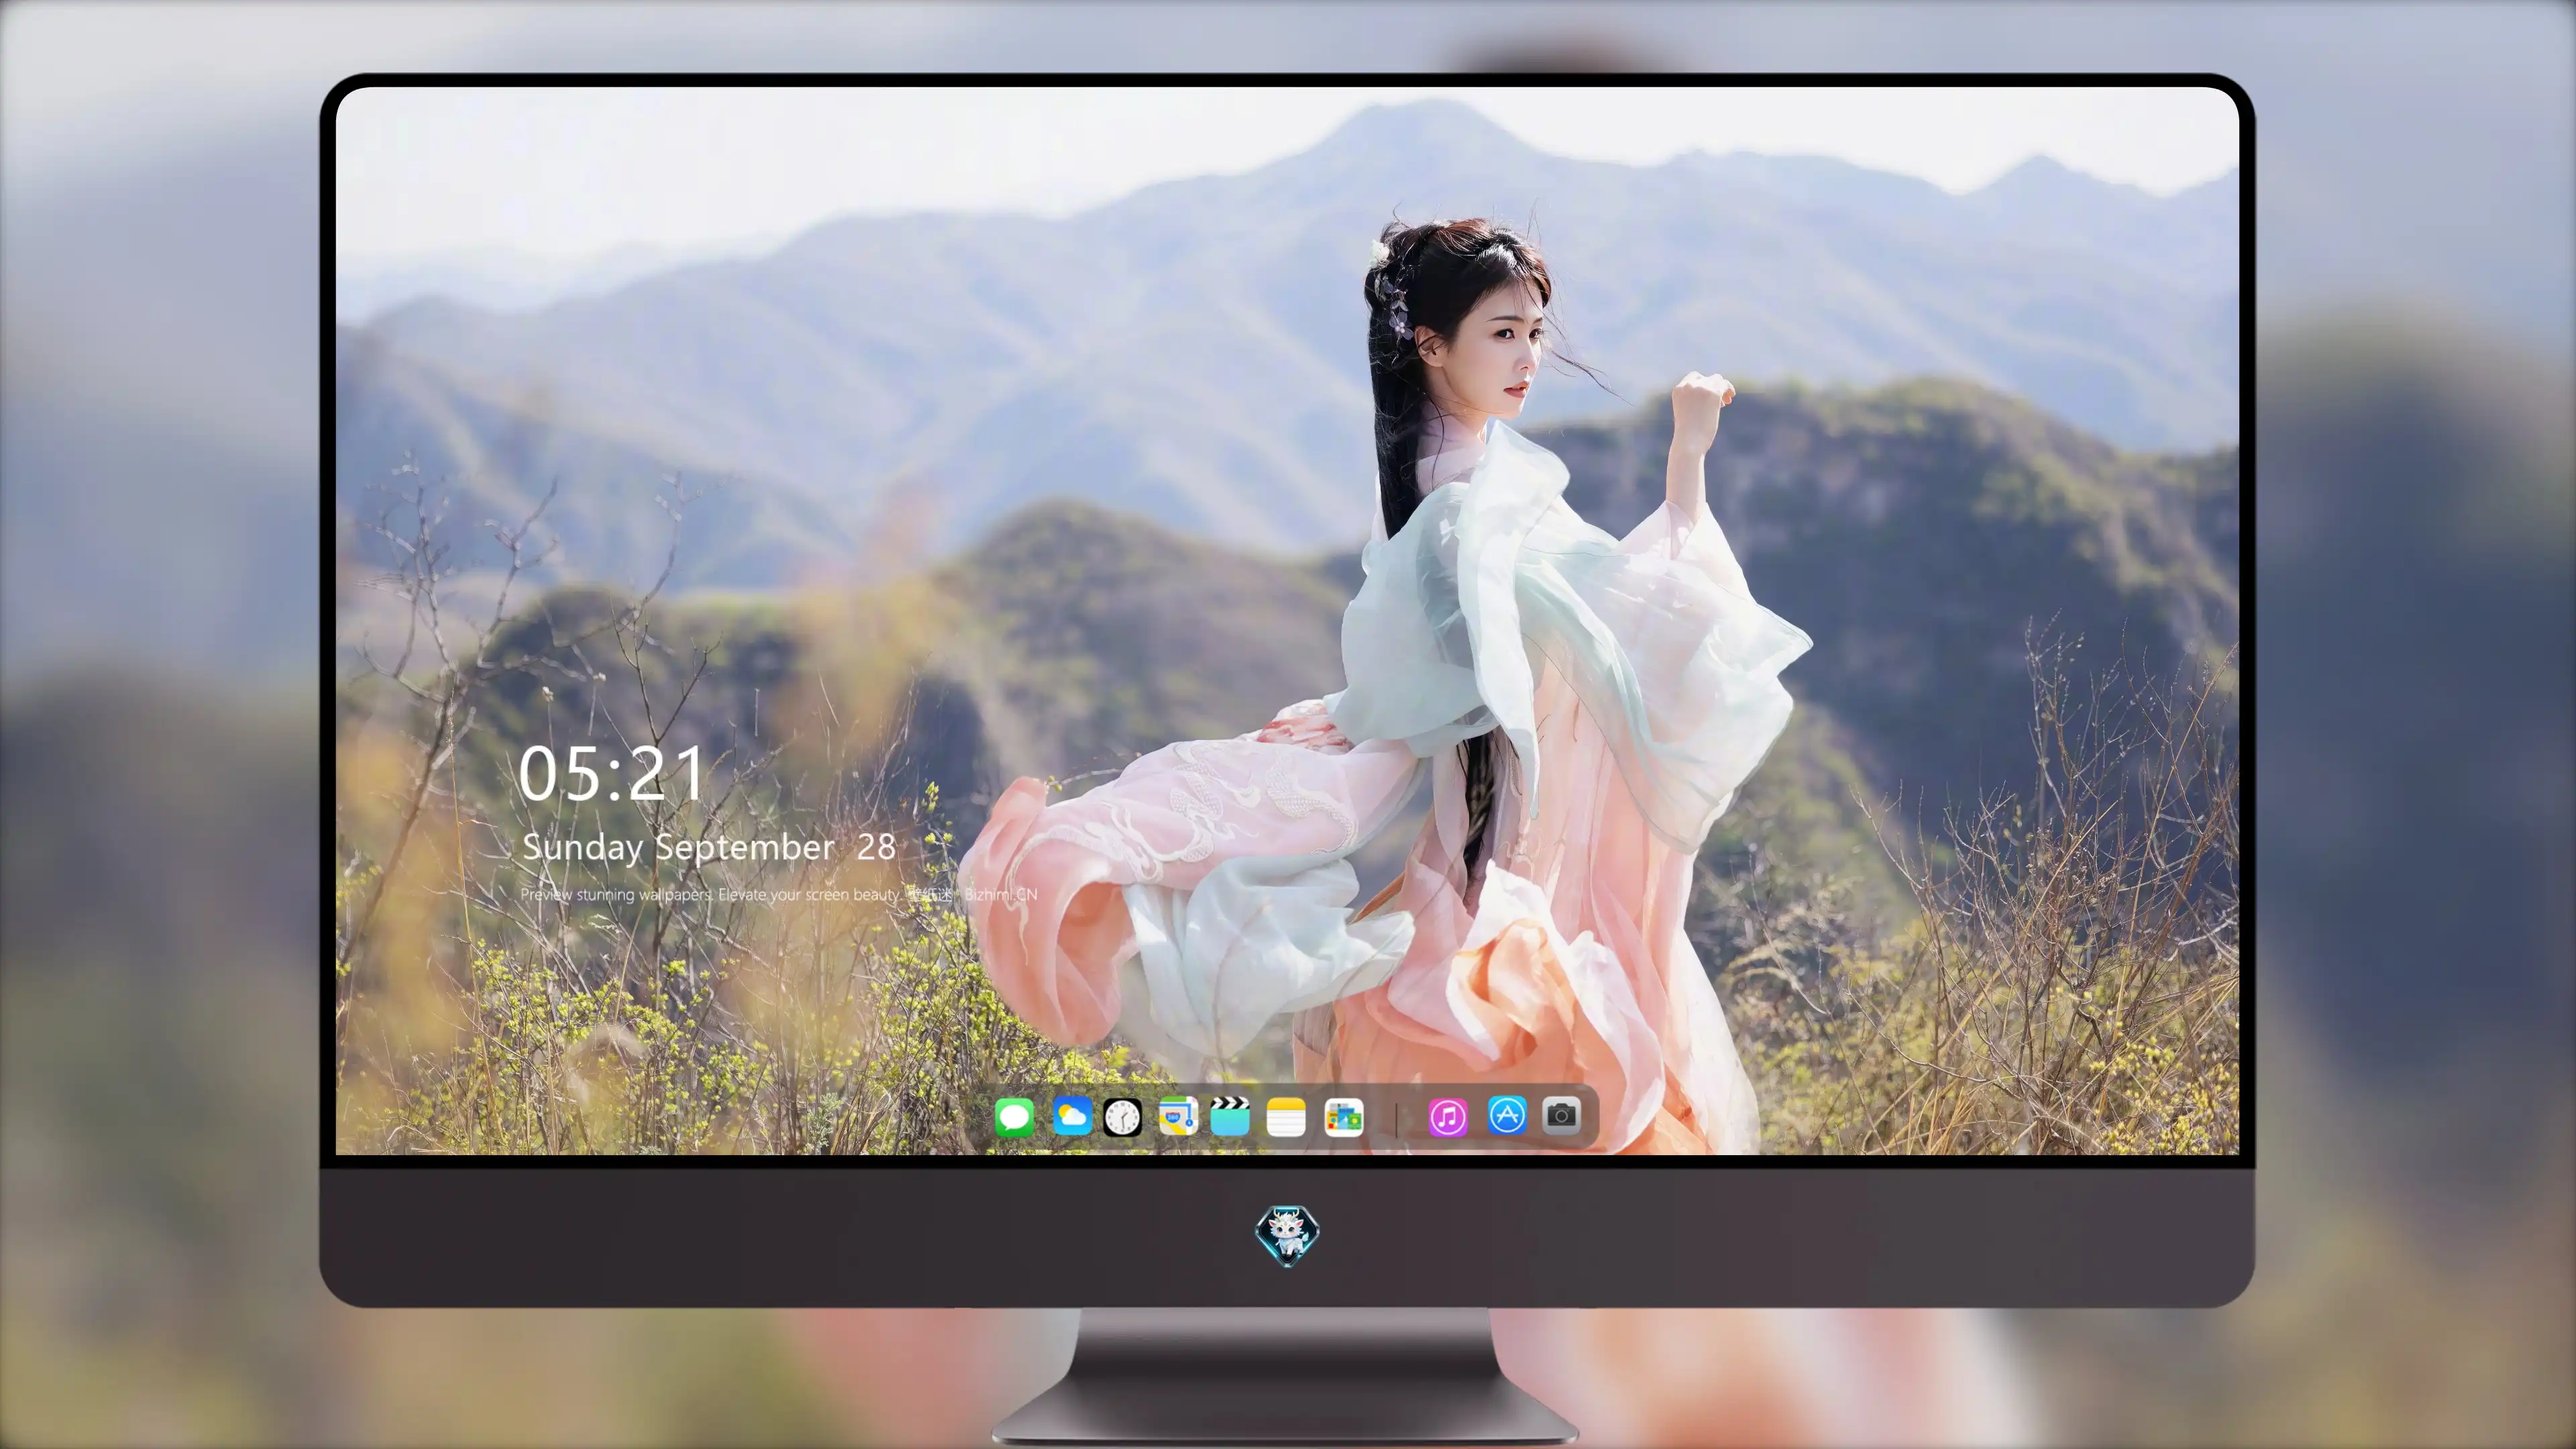The image size is (2576, 1449).
Task: Open the clapperboard Videos app icon
Action: tap(1230, 1116)
